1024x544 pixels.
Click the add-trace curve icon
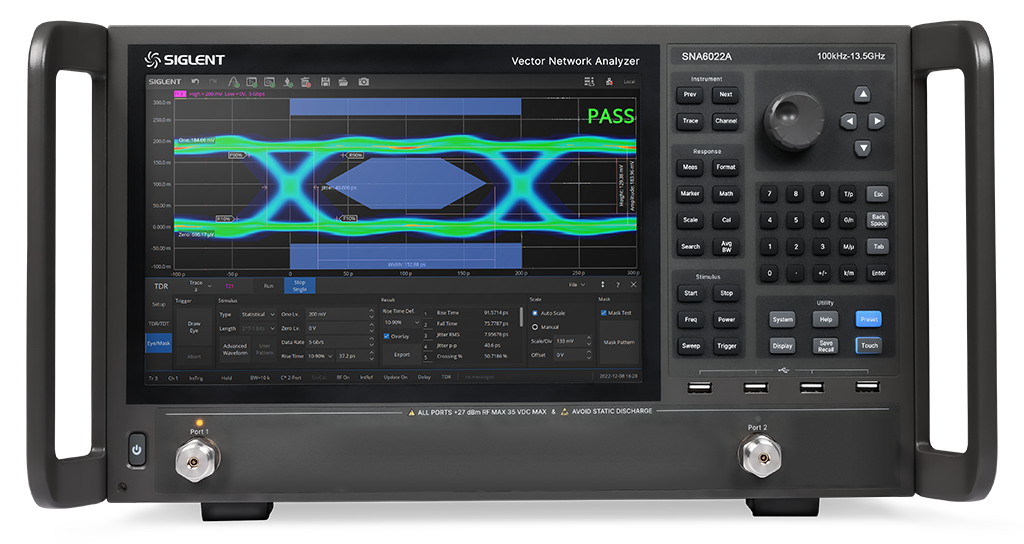[233, 82]
